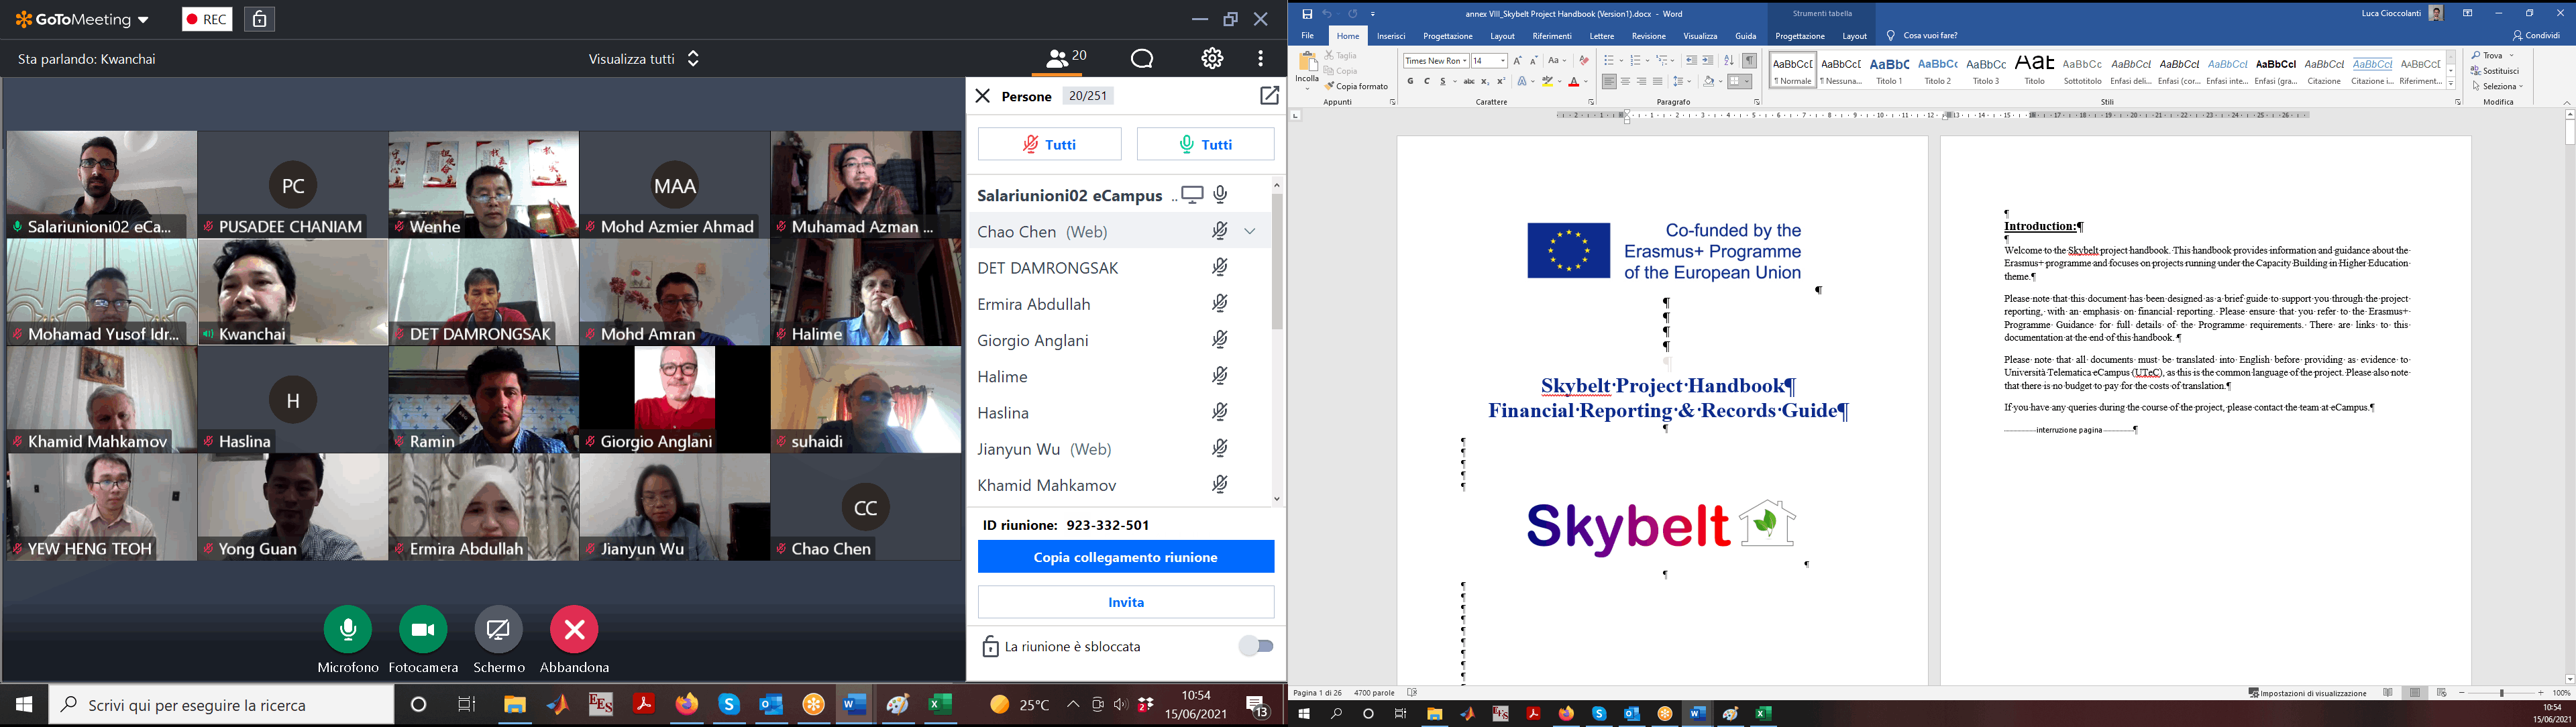Apply superscript formatting in Word
The image size is (2576, 727).
[x=1501, y=81]
